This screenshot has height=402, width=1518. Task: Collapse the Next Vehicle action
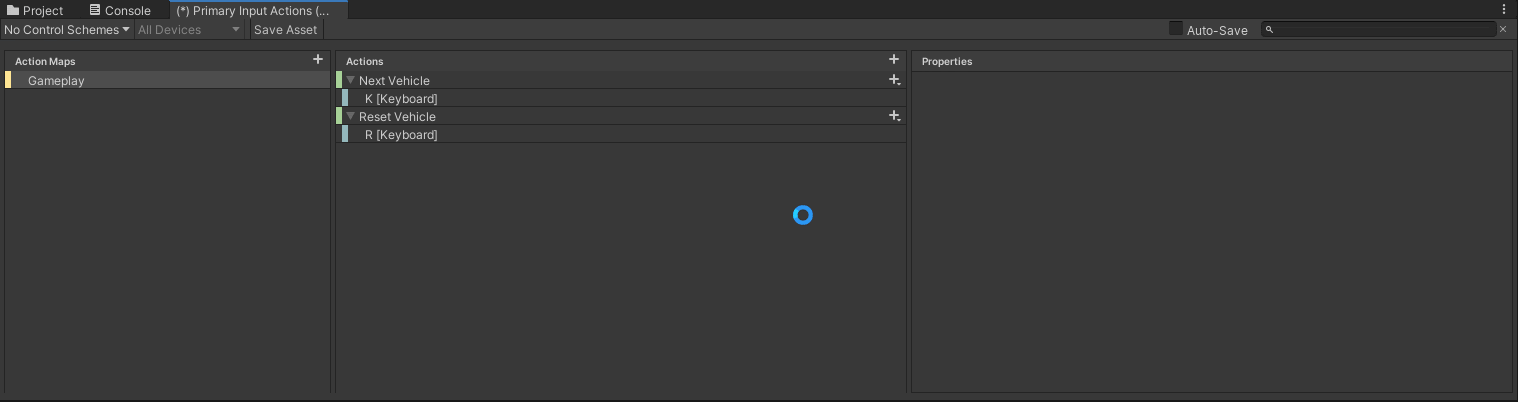[351, 80]
